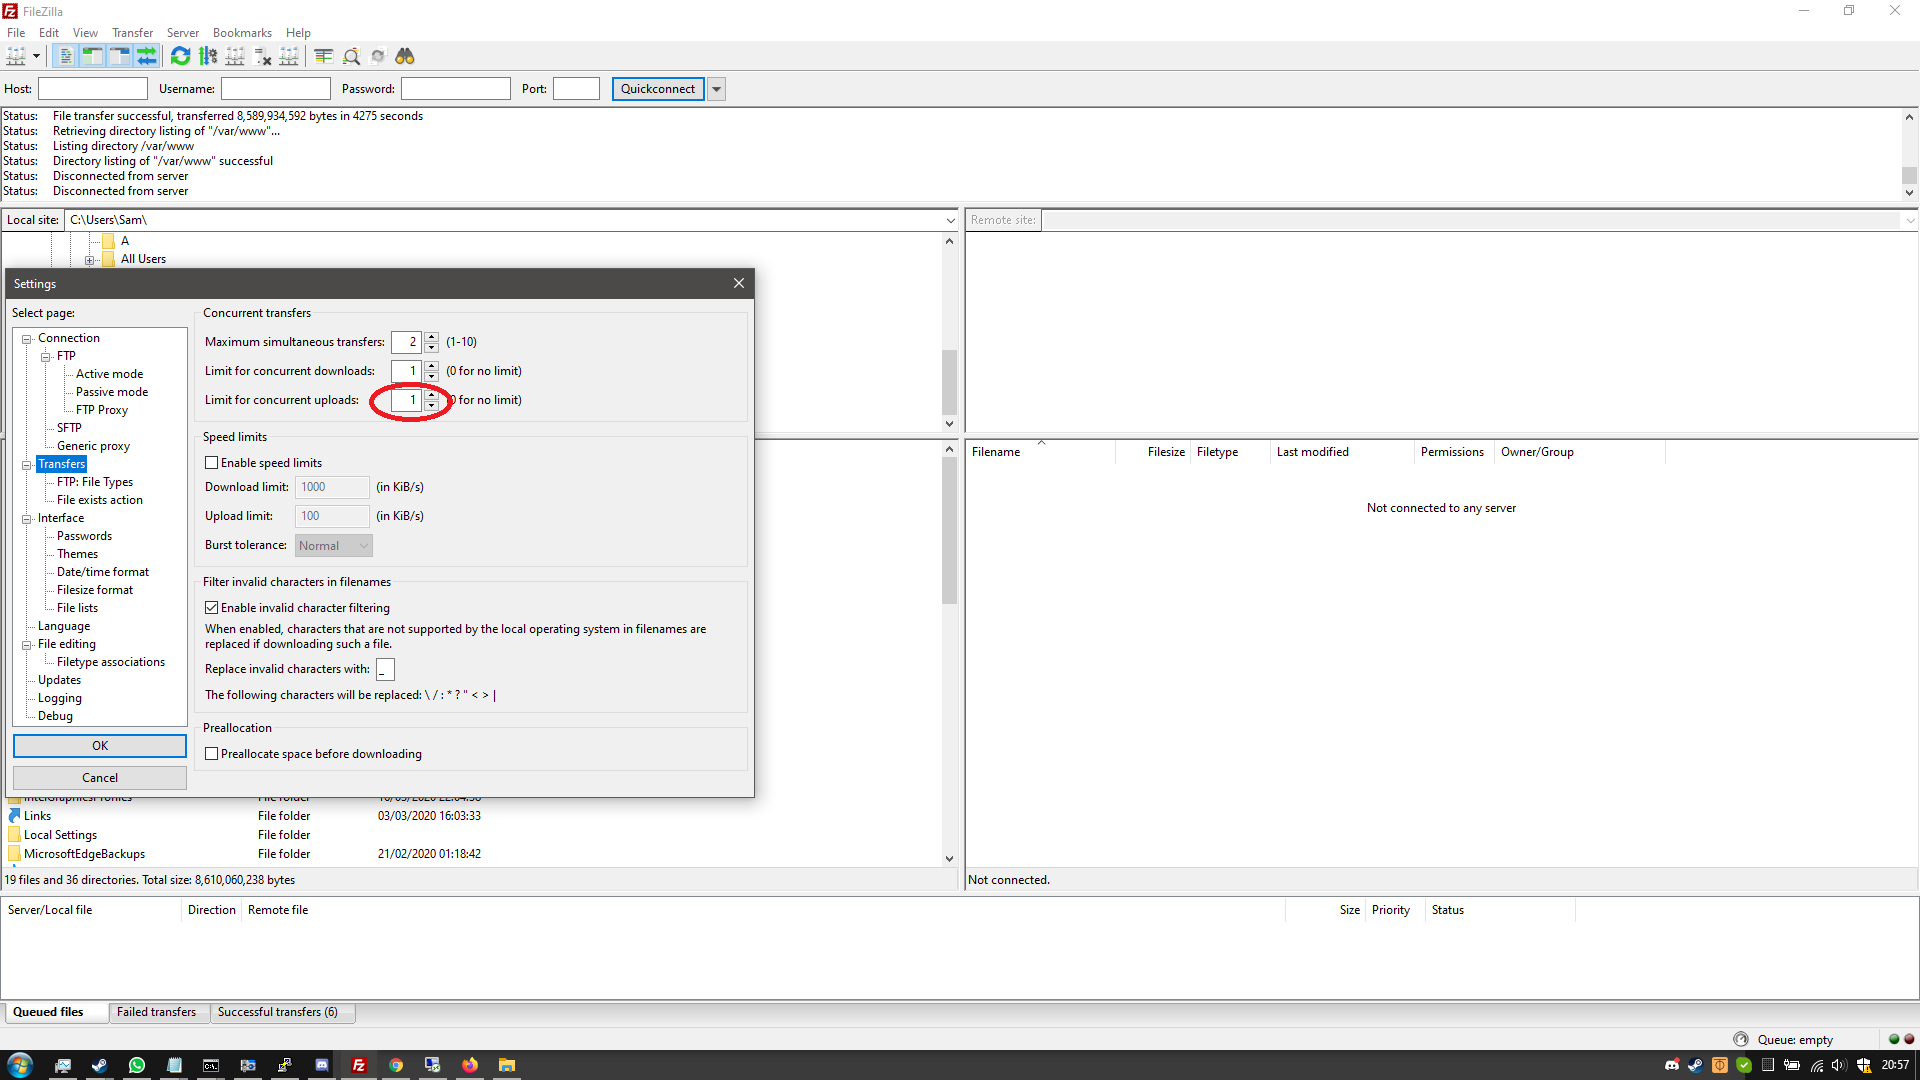
Task: Toggle filename filters magnifier icon
Action: 351,57
